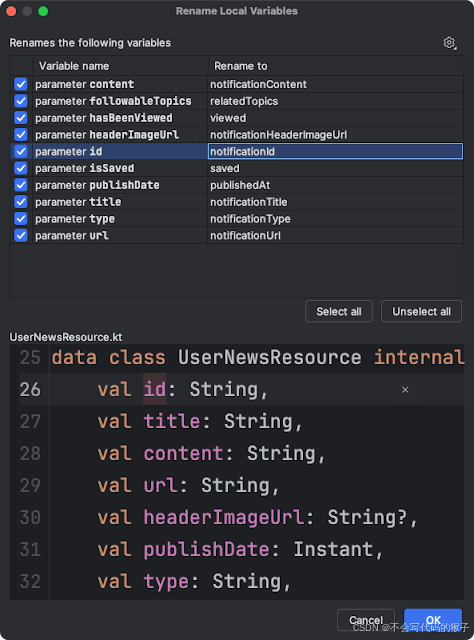Confirm renames with the OK button
474x640 pixels.
point(433,620)
